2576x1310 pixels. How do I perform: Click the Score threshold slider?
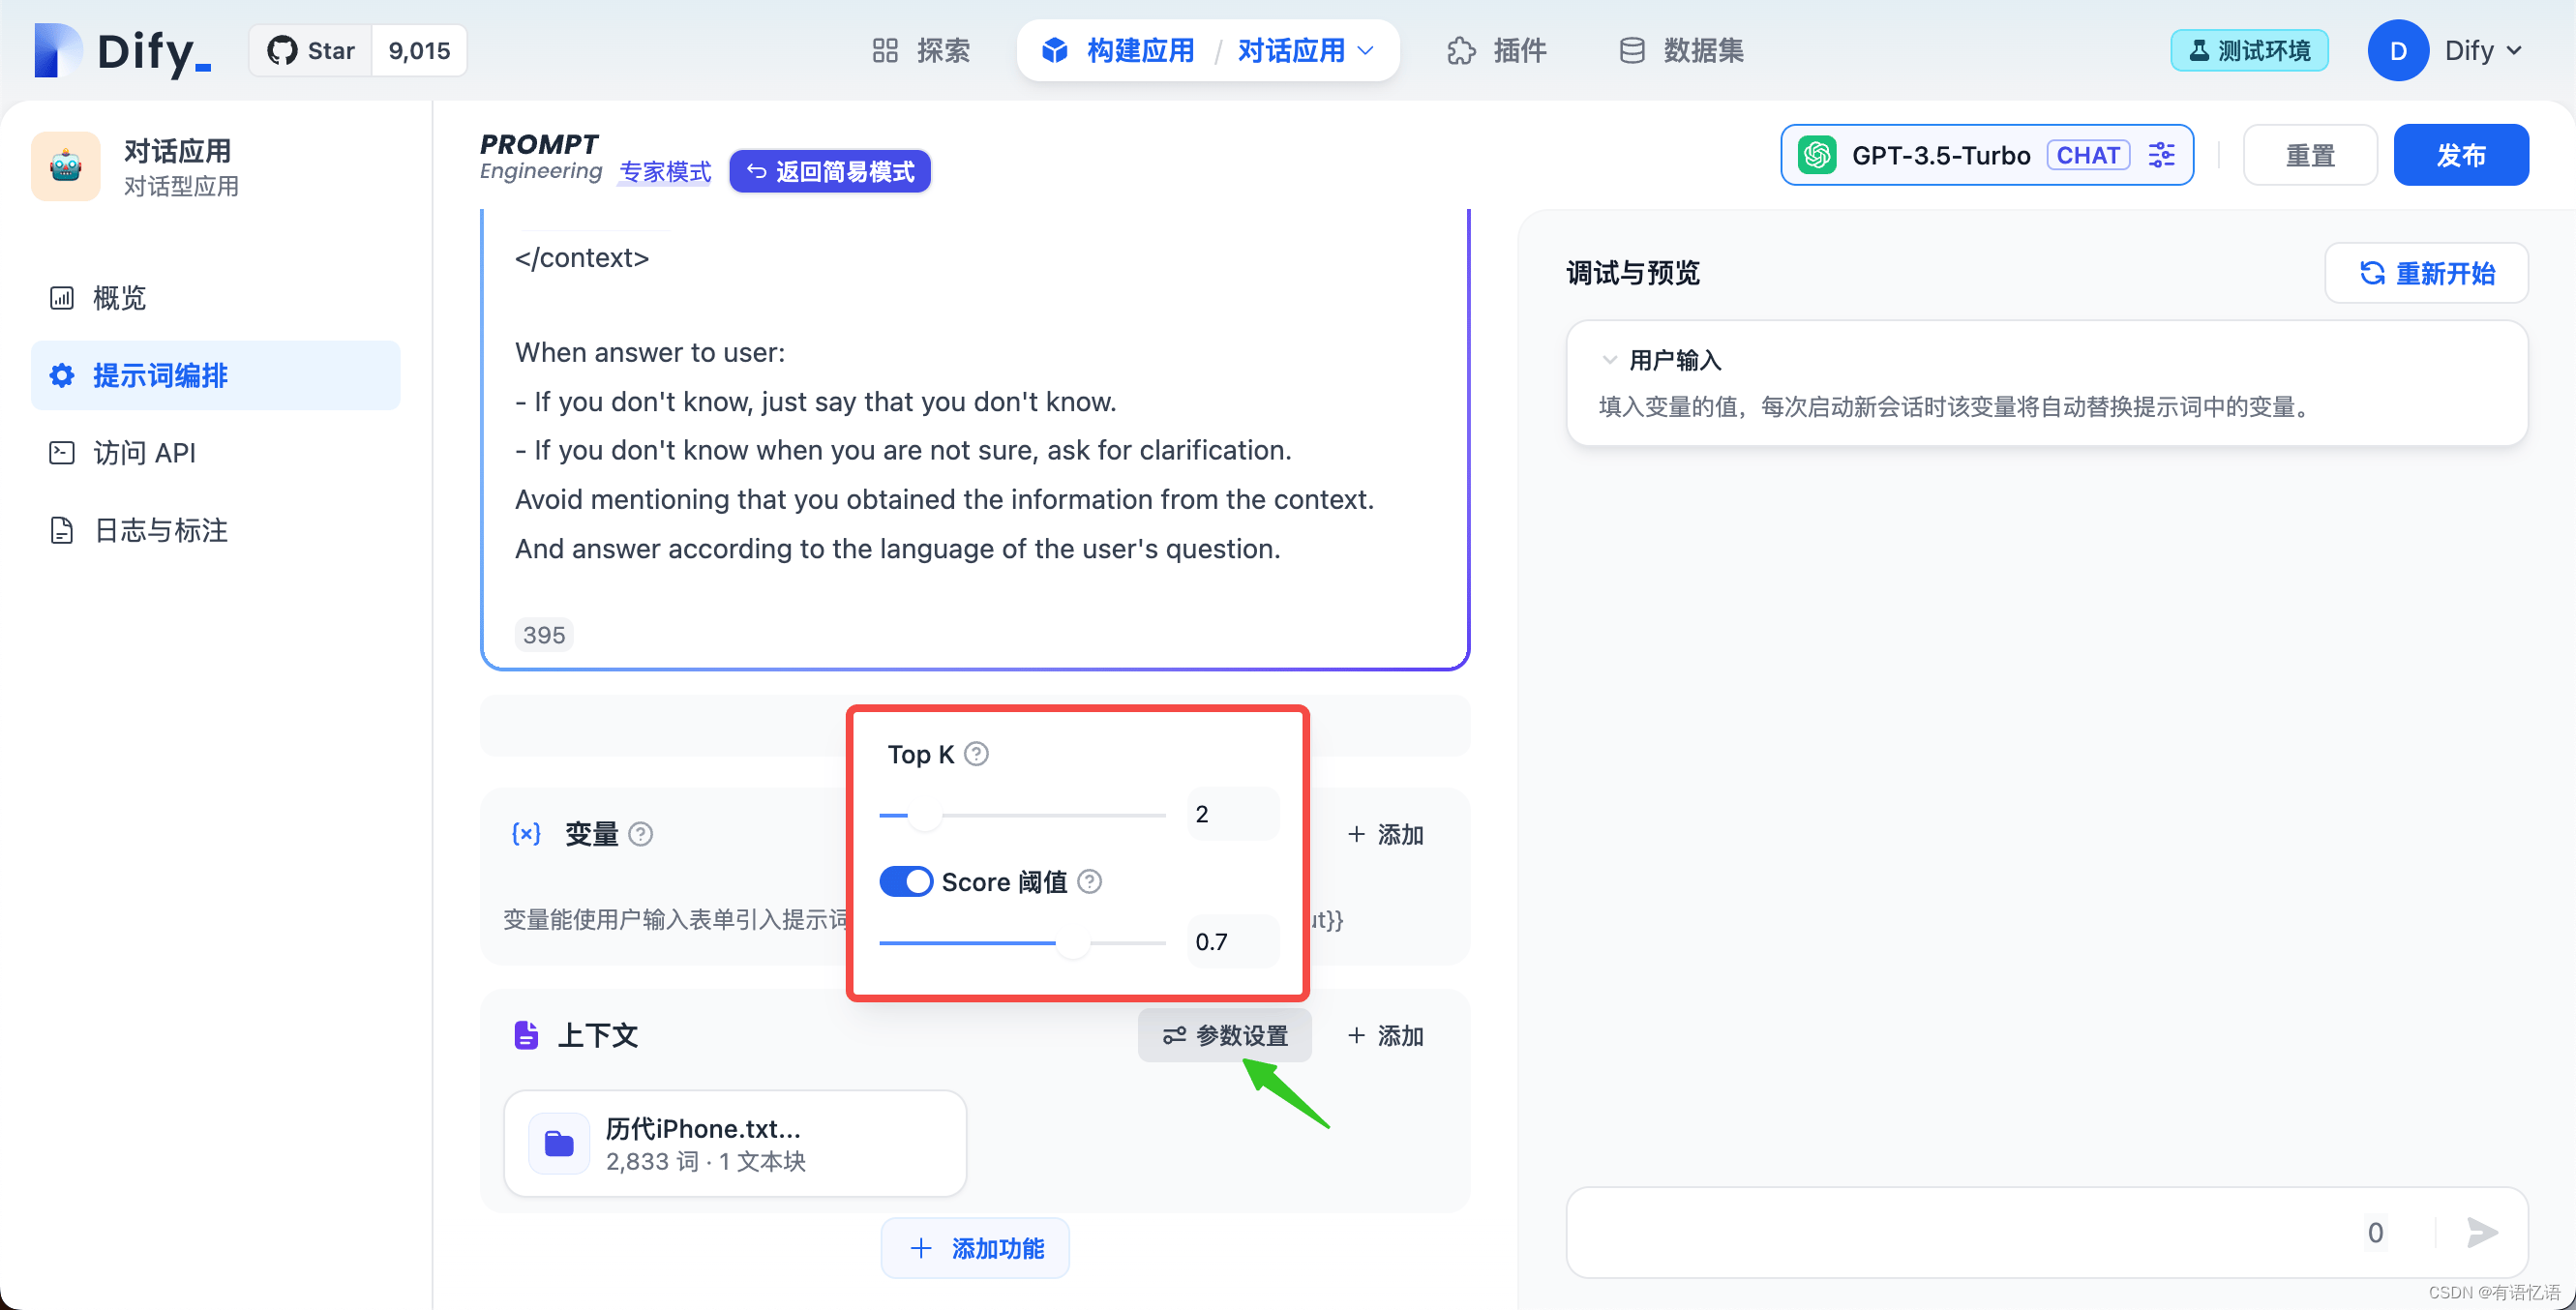point(1022,942)
